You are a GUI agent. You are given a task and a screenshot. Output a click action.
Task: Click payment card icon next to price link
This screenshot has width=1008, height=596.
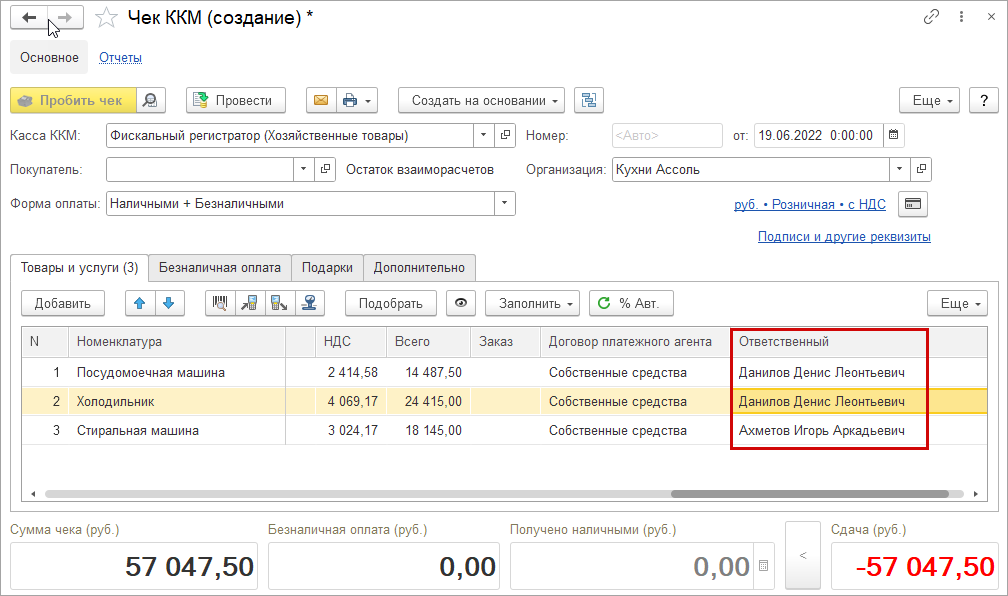pos(913,204)
